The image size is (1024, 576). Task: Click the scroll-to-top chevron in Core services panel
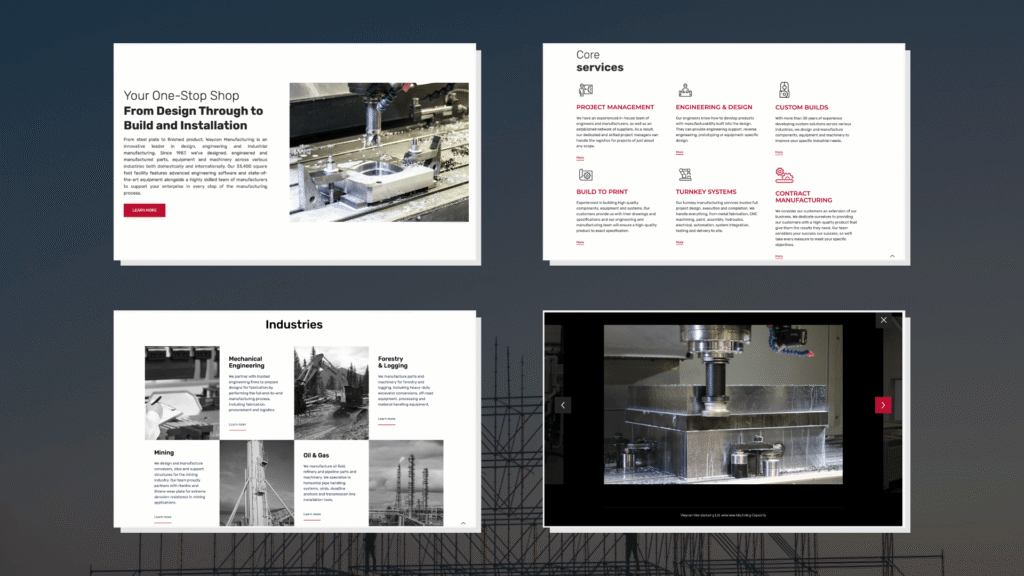[x=892, y=256]
